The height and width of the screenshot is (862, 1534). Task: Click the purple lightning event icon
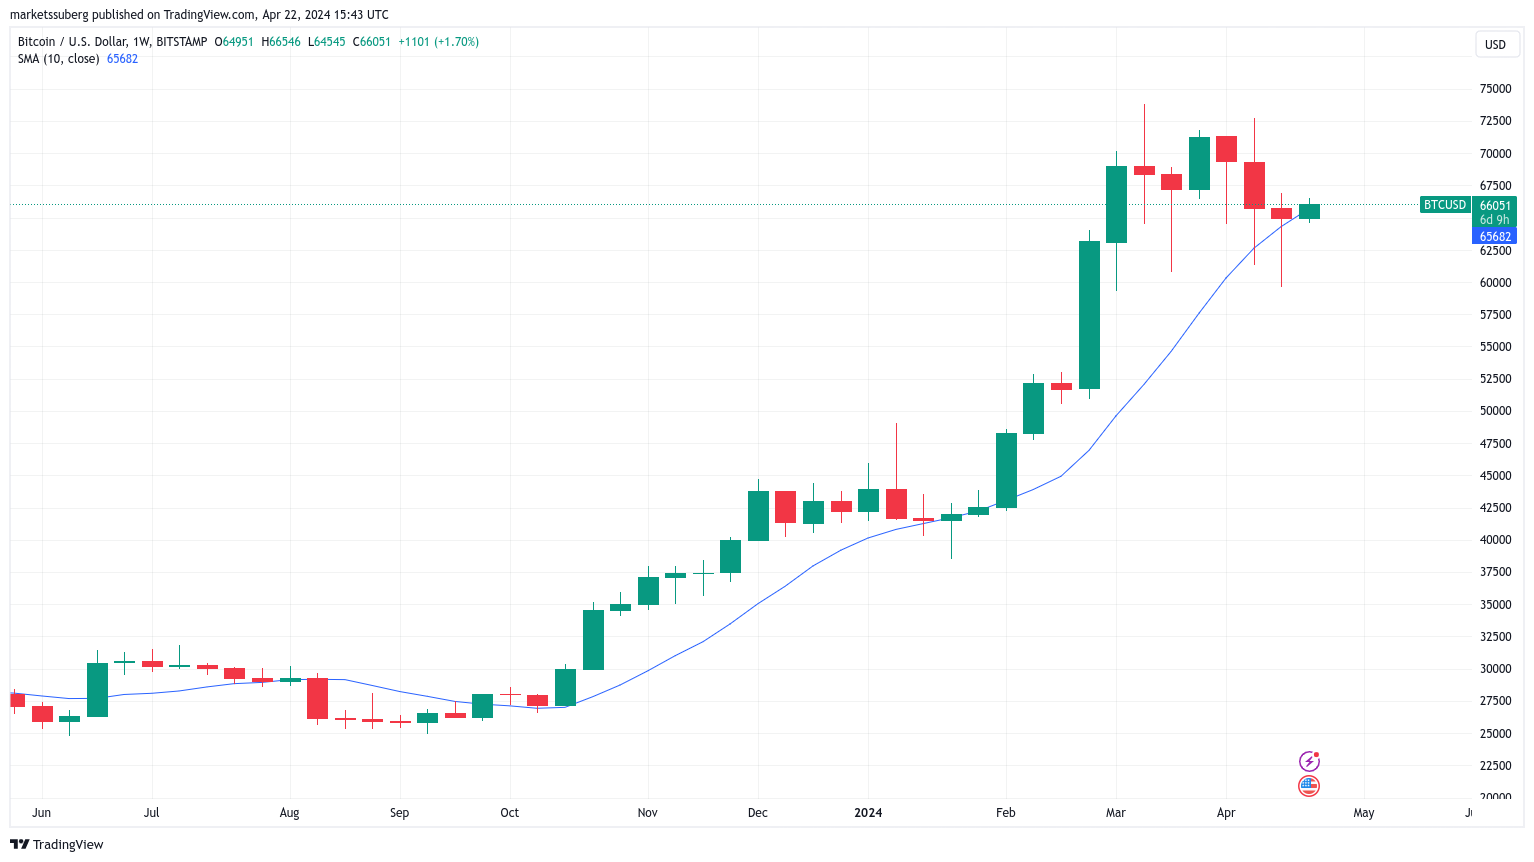pyautogui.click(x=1308, y=762)
